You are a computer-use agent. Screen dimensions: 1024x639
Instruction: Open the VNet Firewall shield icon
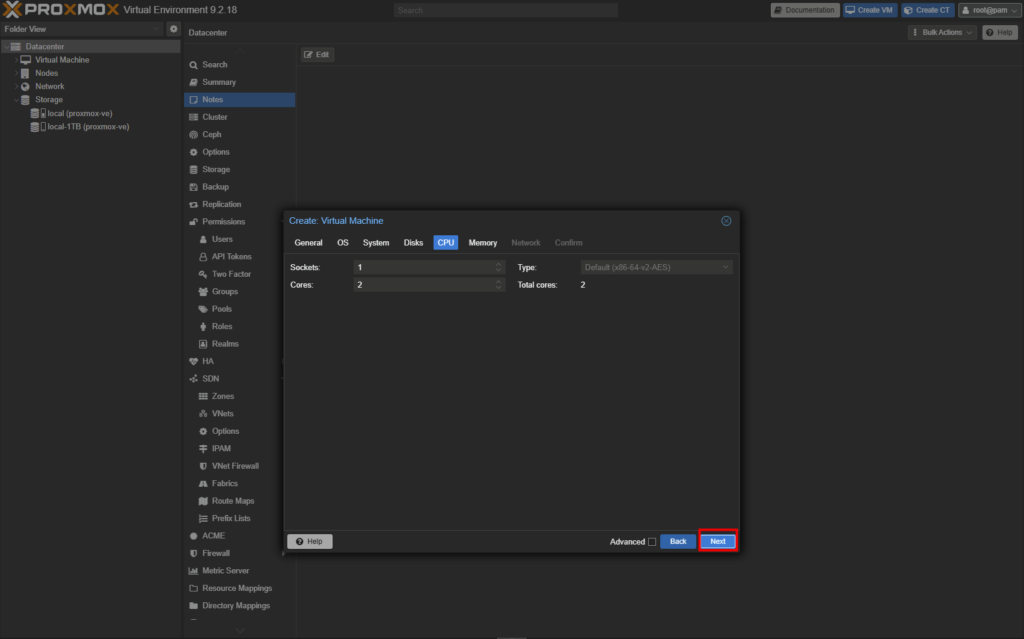pyautogui.click(x=203, y=466)
